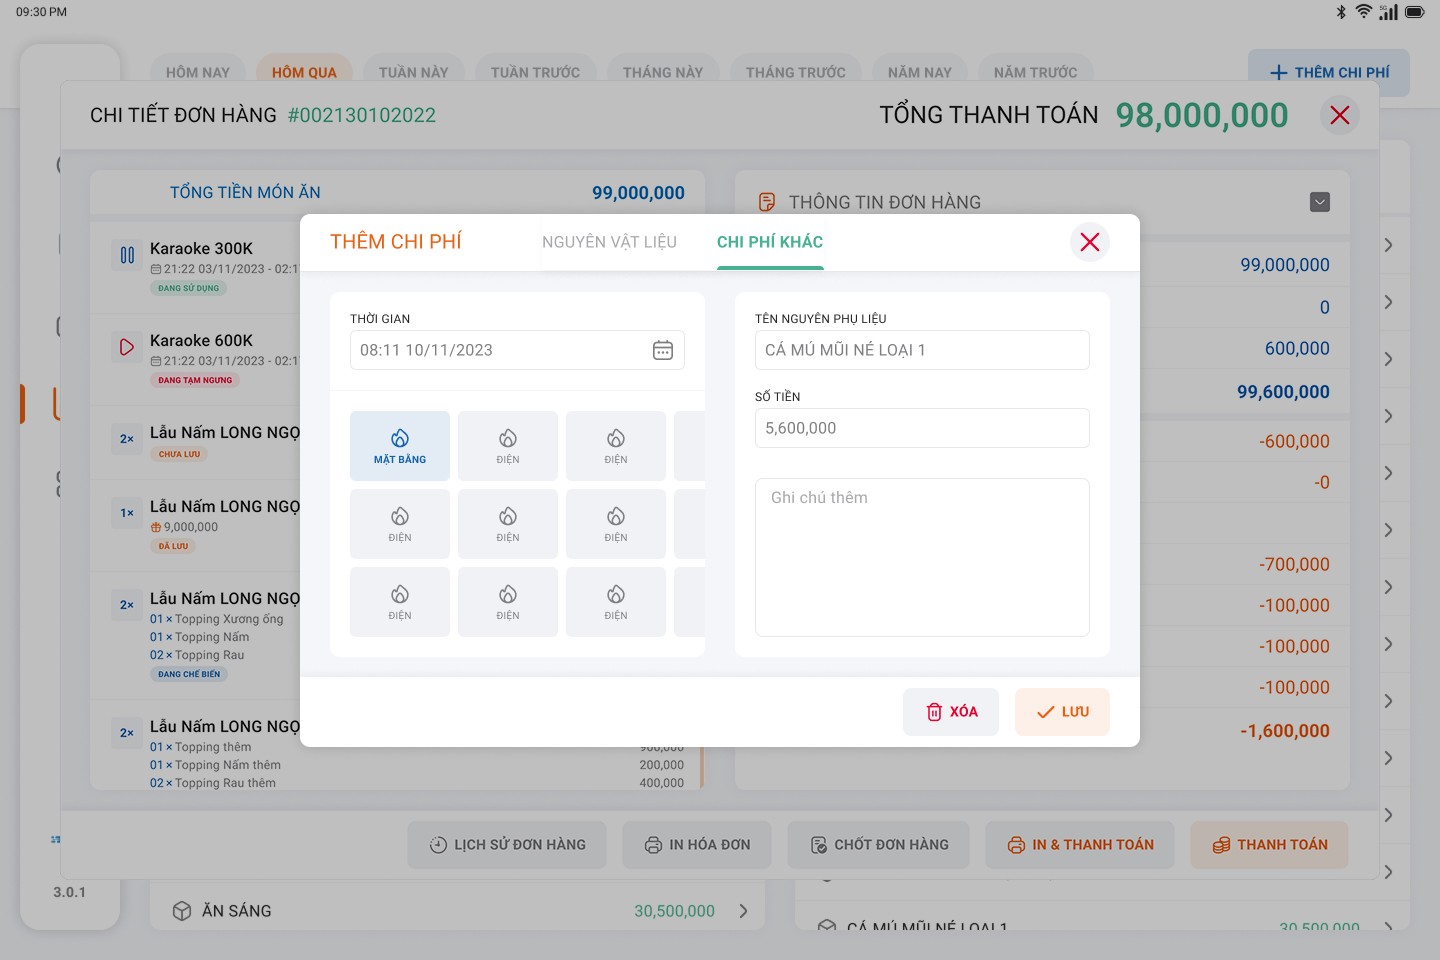Expand the ĂN SÁNG row chevron
Image resolution: width=1440 pixels, height=960 pixels.
point(743,911)
